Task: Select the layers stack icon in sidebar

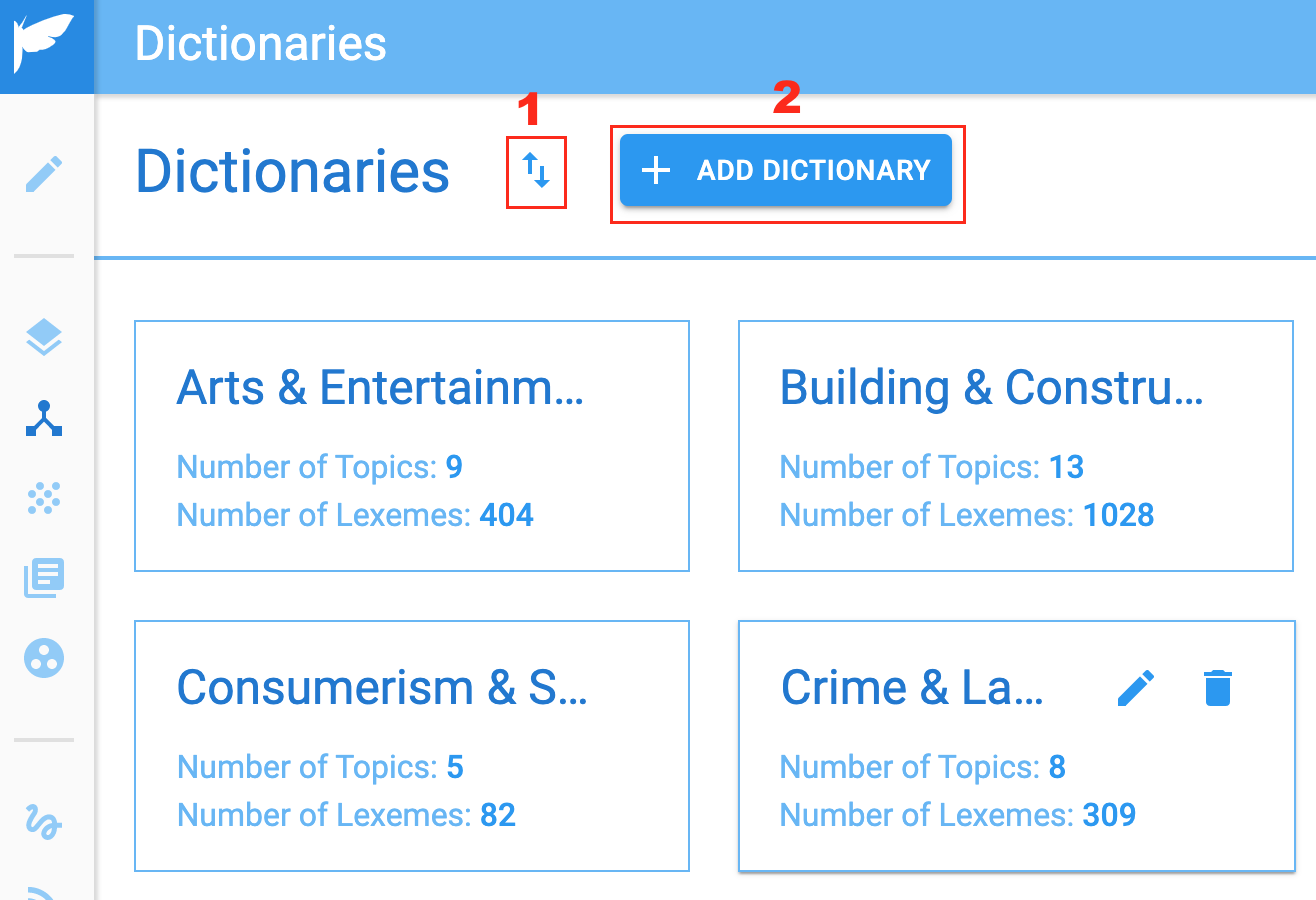Action: tap(44, 339)
